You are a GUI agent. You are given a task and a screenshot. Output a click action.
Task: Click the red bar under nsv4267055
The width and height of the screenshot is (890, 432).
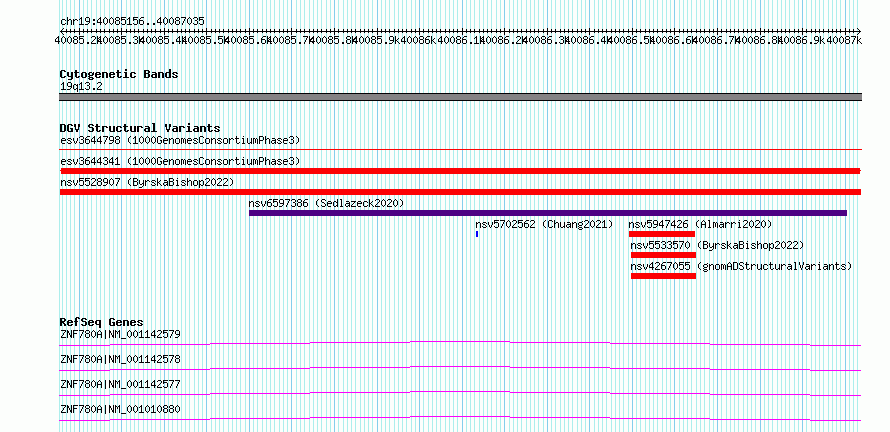tap(663, 276)
